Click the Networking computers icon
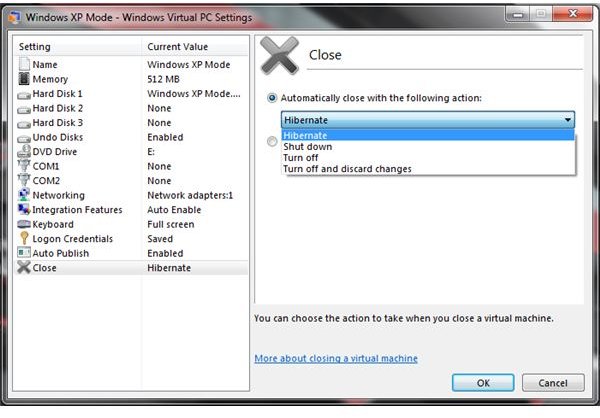The image size is (600, 418). (x=24, y=195)
